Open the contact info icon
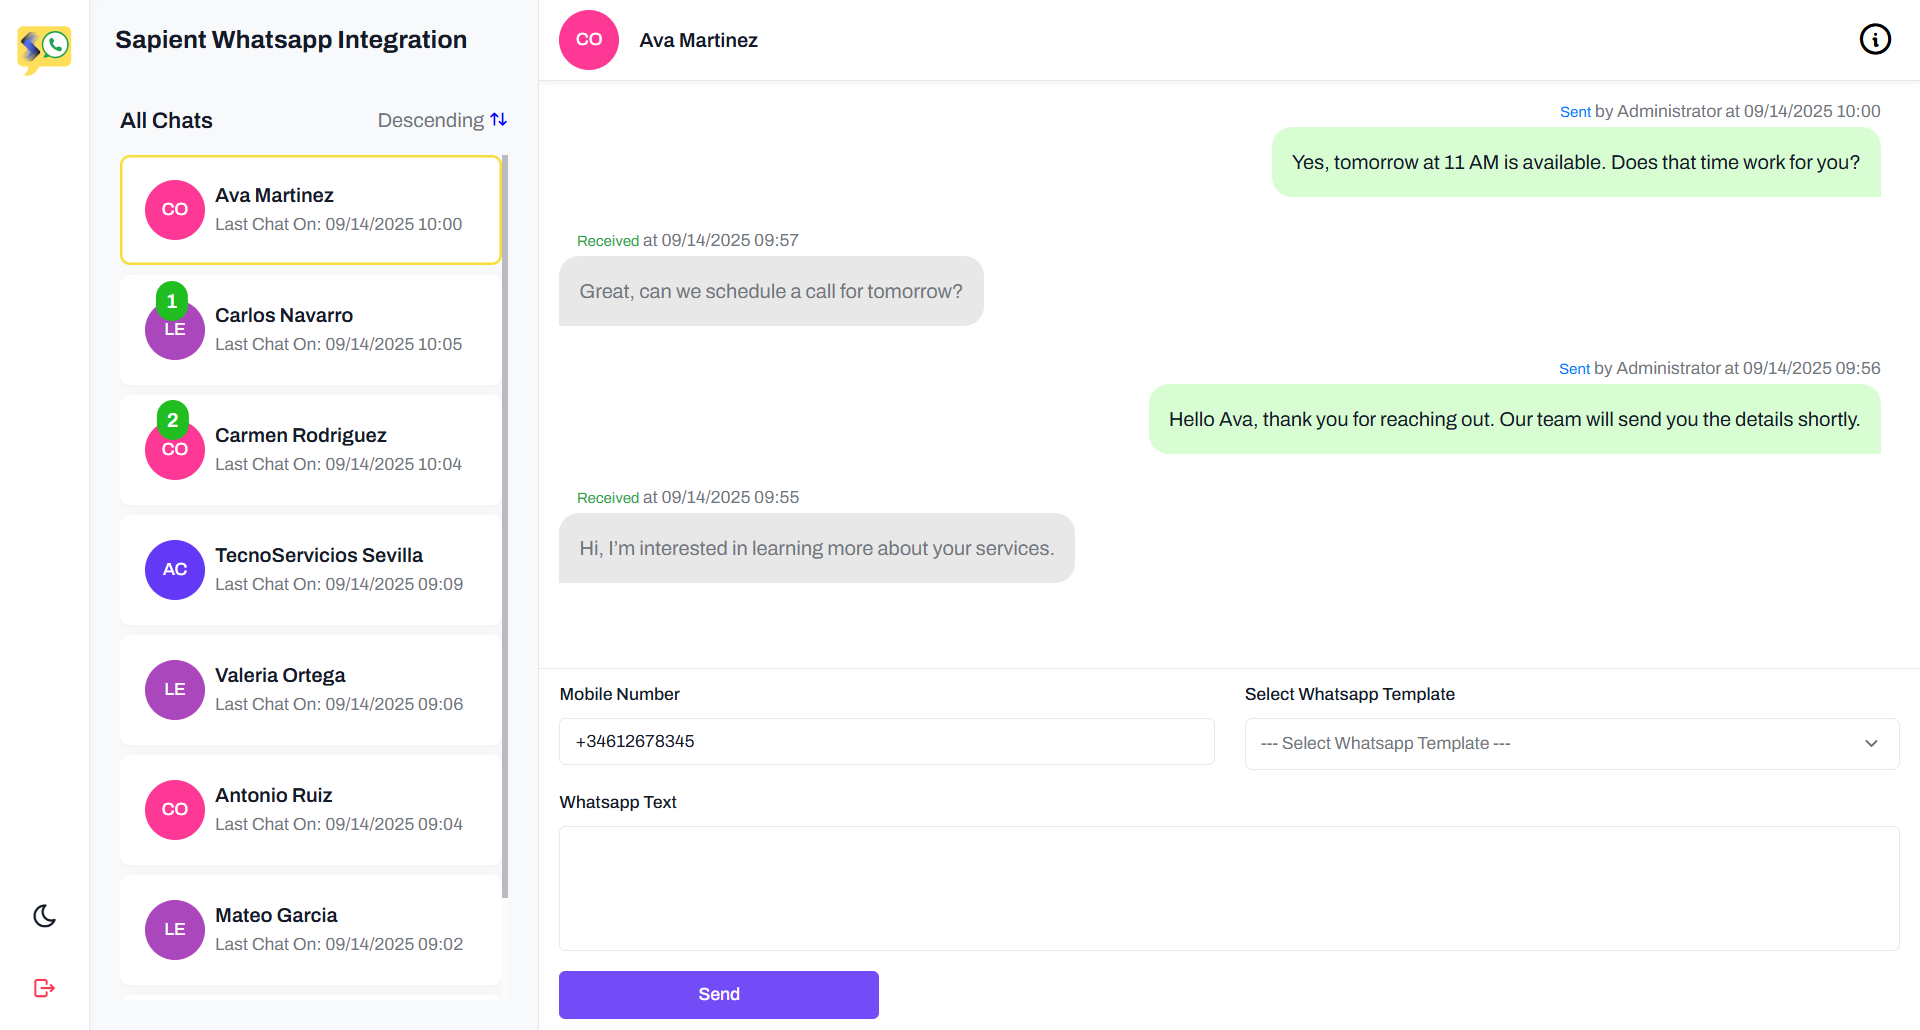1920x1030 pixels. (1875, 39)
